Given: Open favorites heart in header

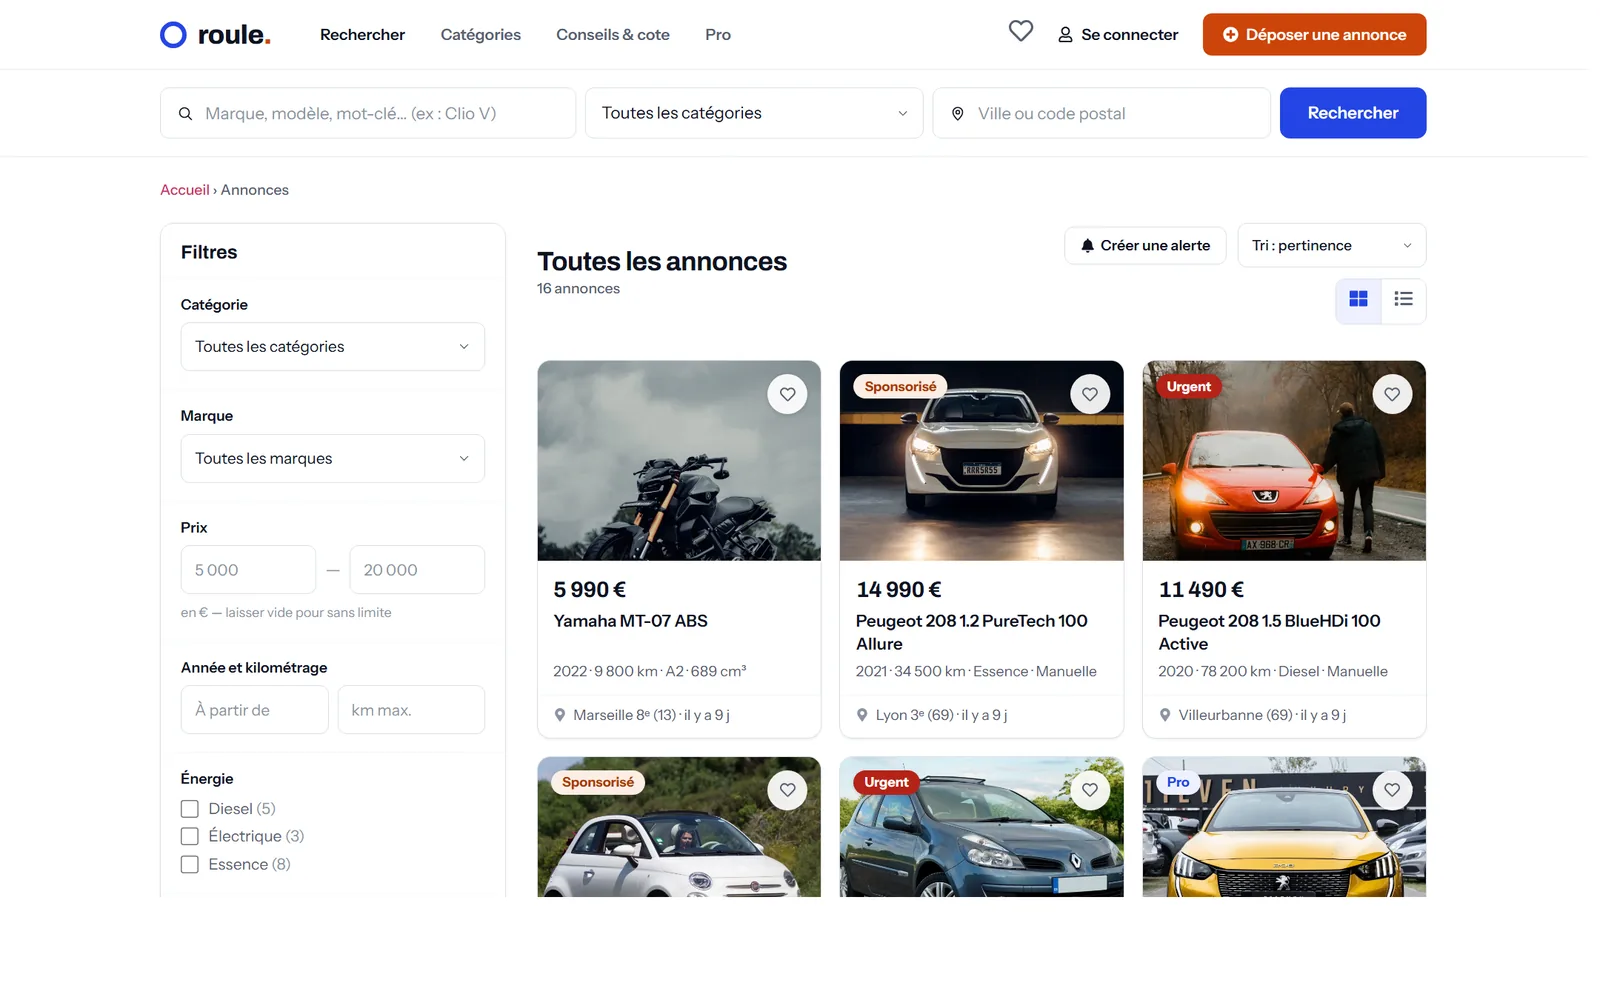Looking at the screenshot, I should coord(1020,32).
